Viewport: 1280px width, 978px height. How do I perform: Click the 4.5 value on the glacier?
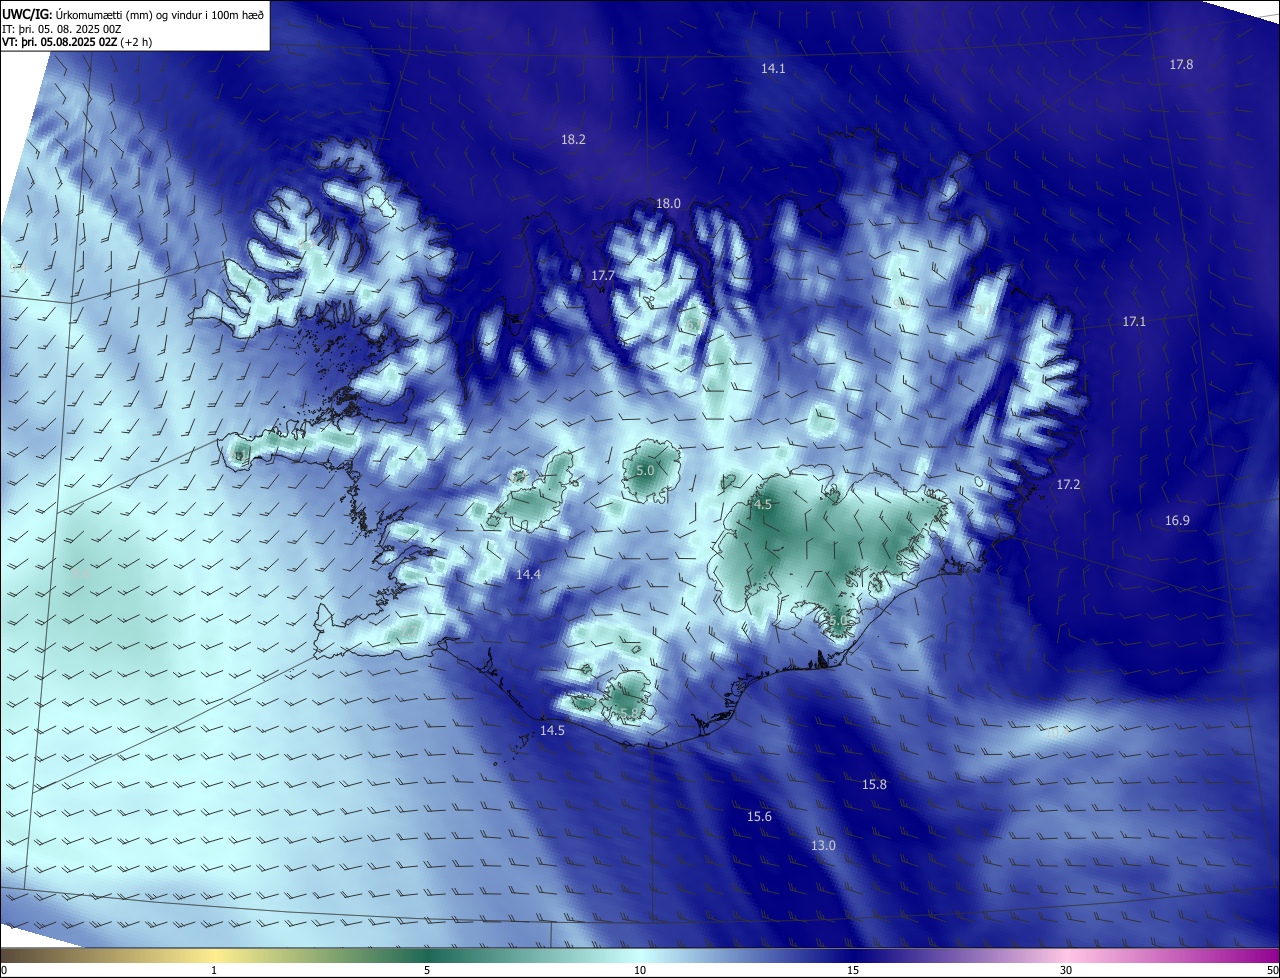[763, 505]
